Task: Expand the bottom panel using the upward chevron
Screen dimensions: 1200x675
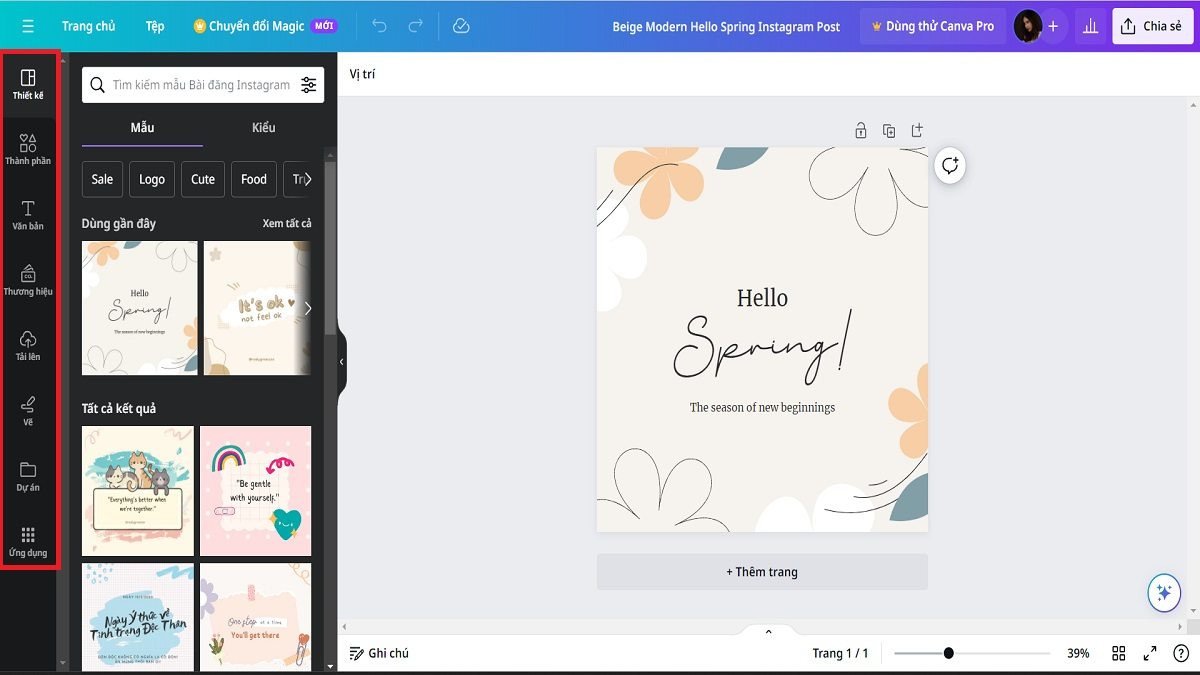Action: coord(768,631)
